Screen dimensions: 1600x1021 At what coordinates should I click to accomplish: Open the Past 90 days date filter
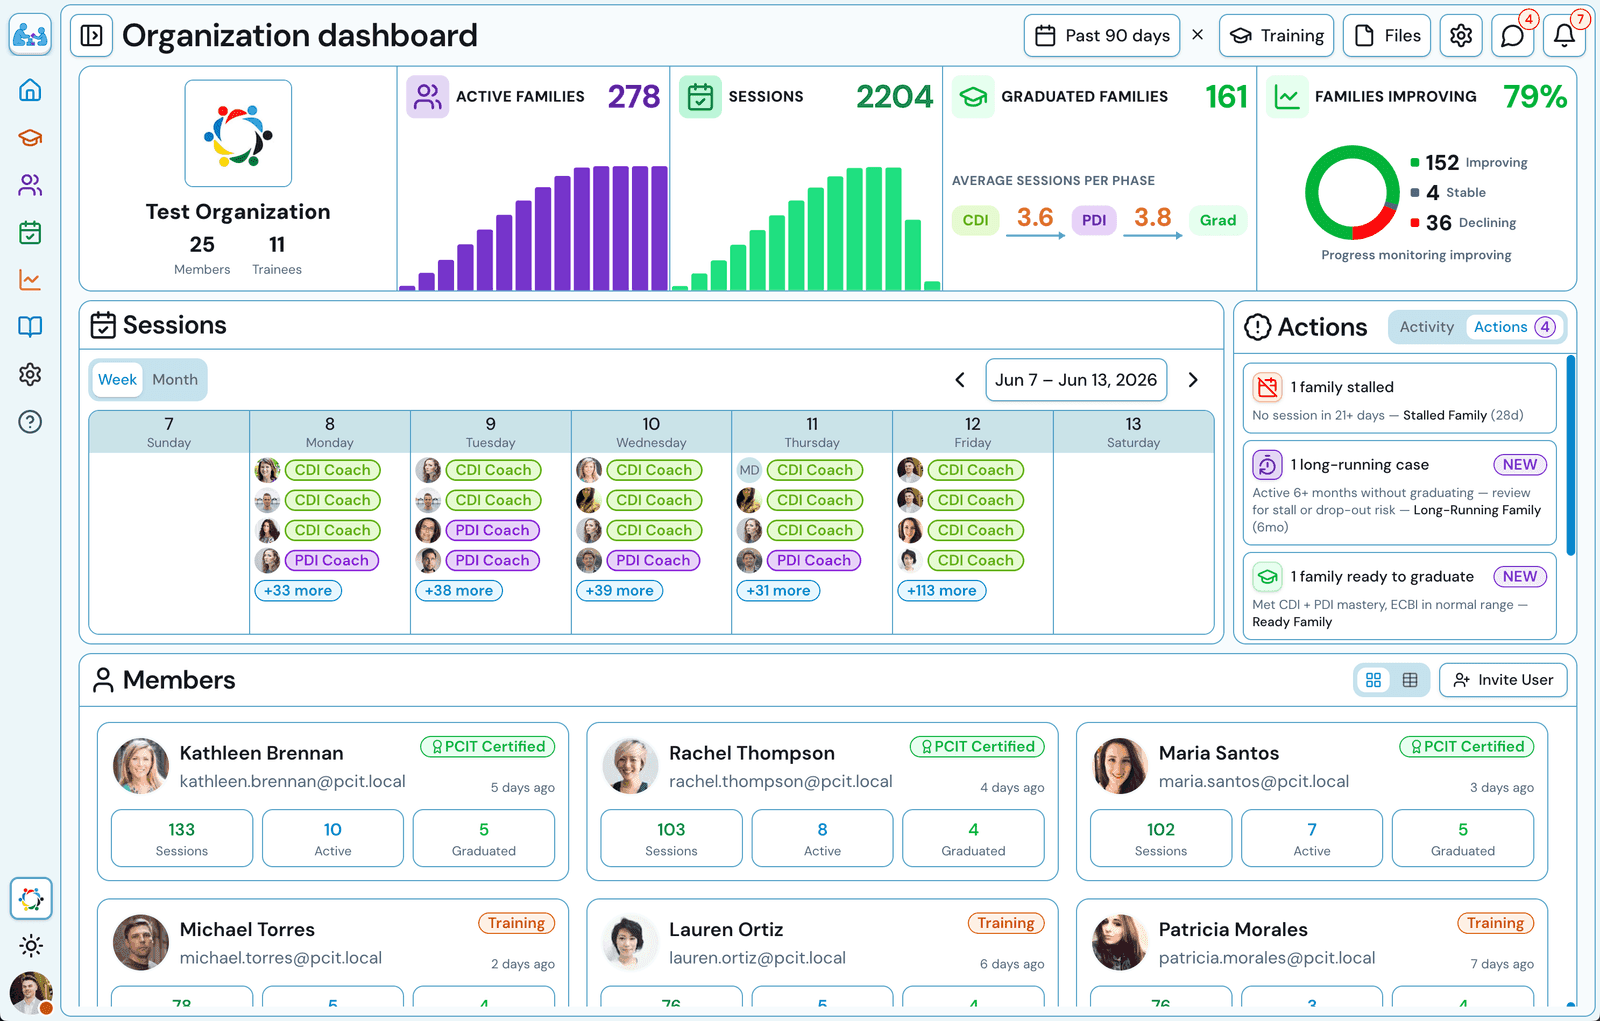coord(1102,36)
